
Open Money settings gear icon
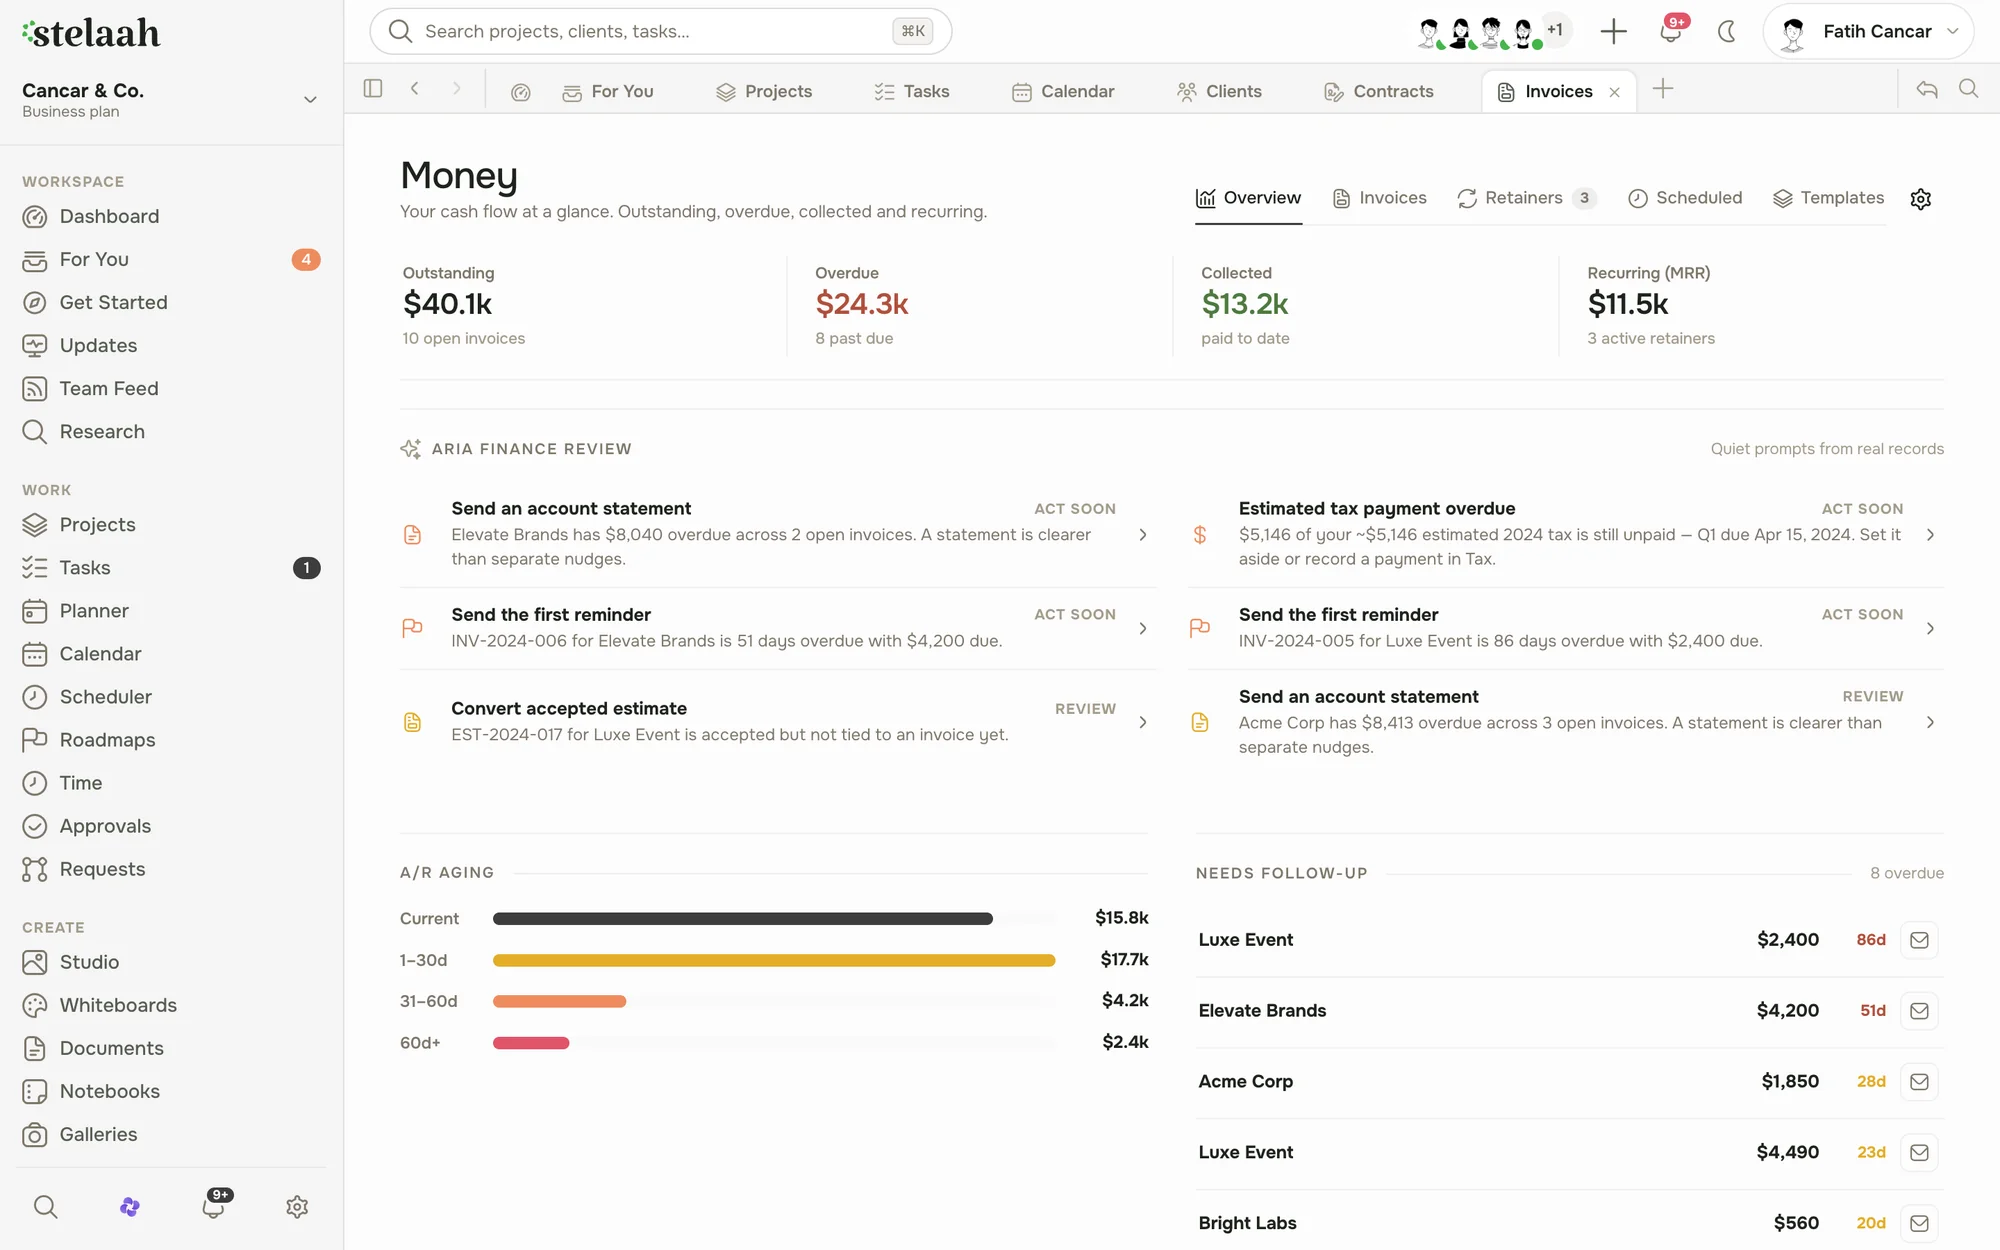point(1920,199)
